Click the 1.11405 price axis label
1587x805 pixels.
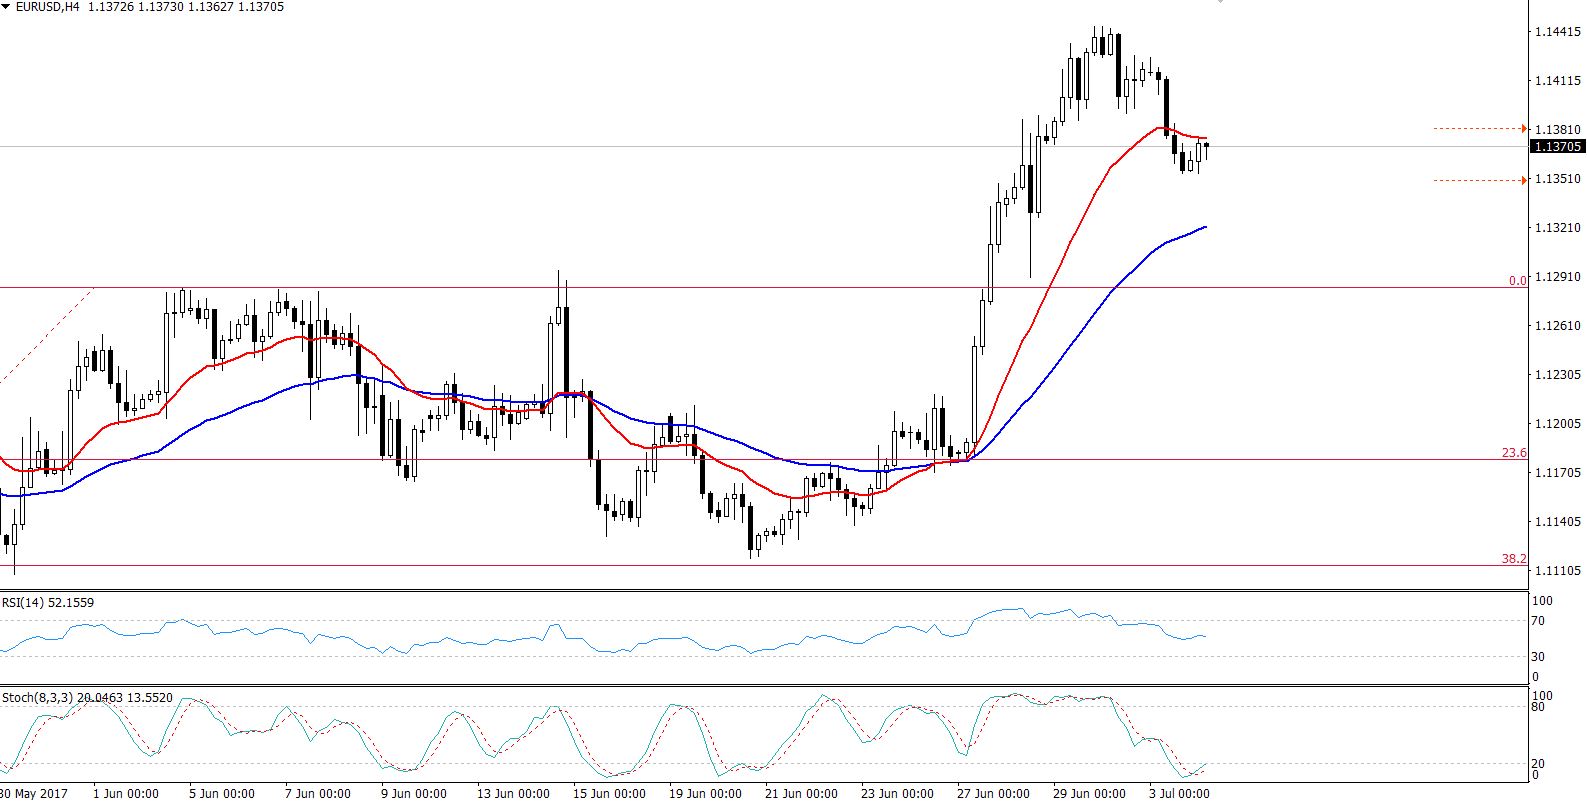[1558, 522]
